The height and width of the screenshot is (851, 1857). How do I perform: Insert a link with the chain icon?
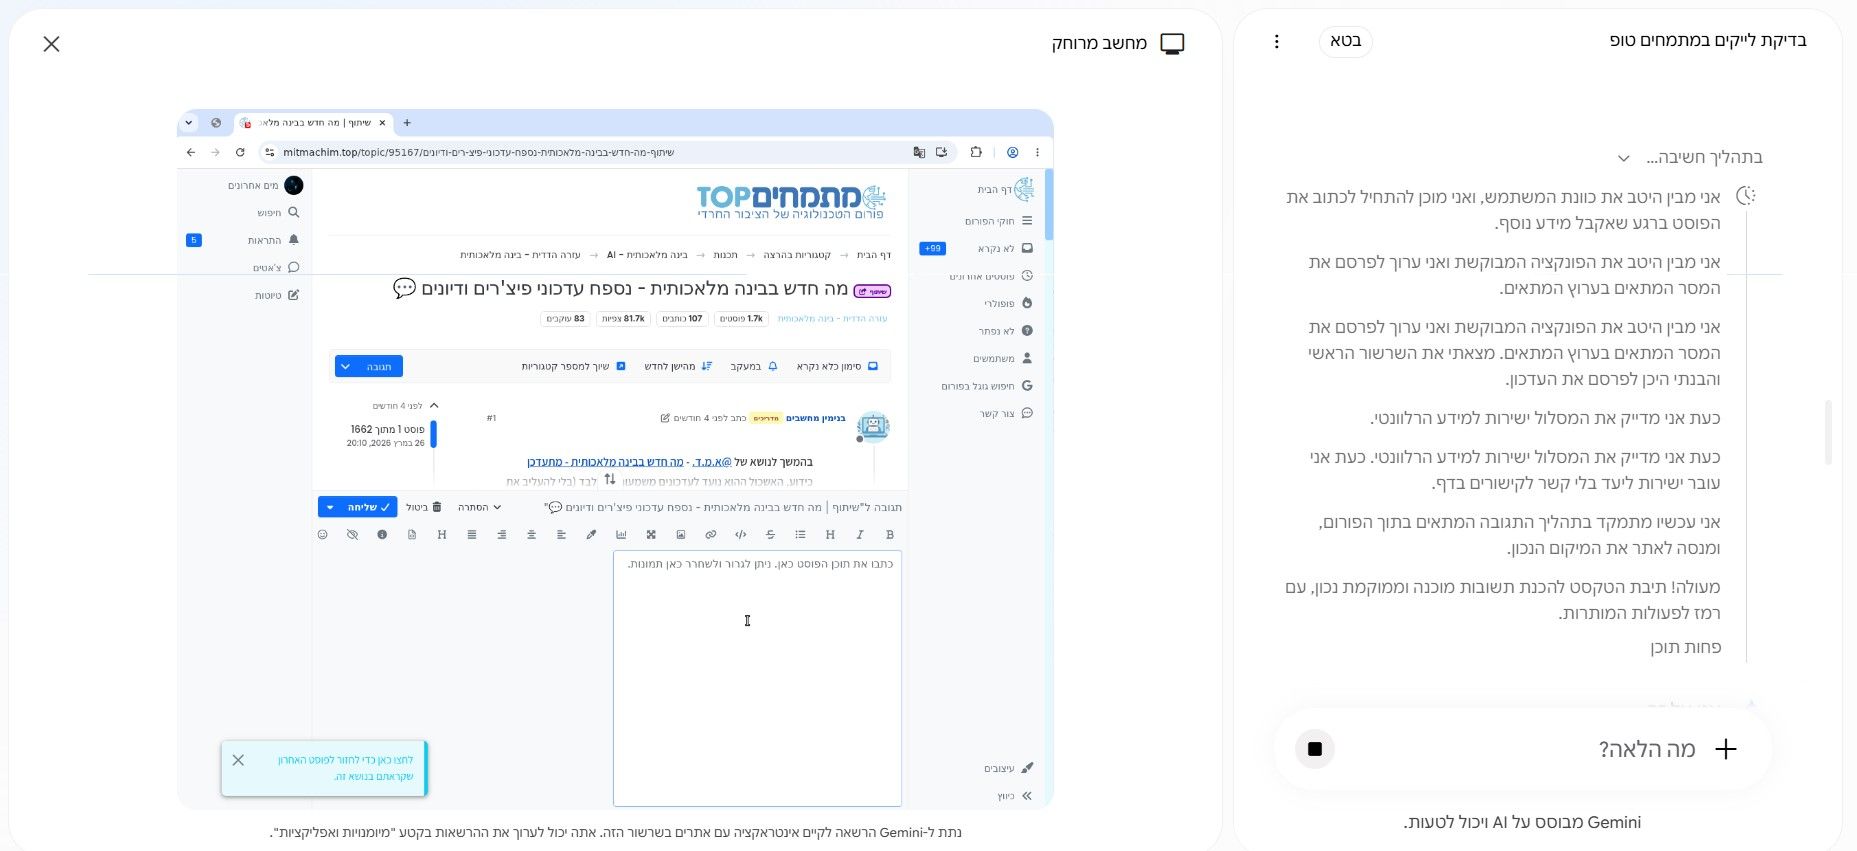pyautogui.click(x=711, y=535)
